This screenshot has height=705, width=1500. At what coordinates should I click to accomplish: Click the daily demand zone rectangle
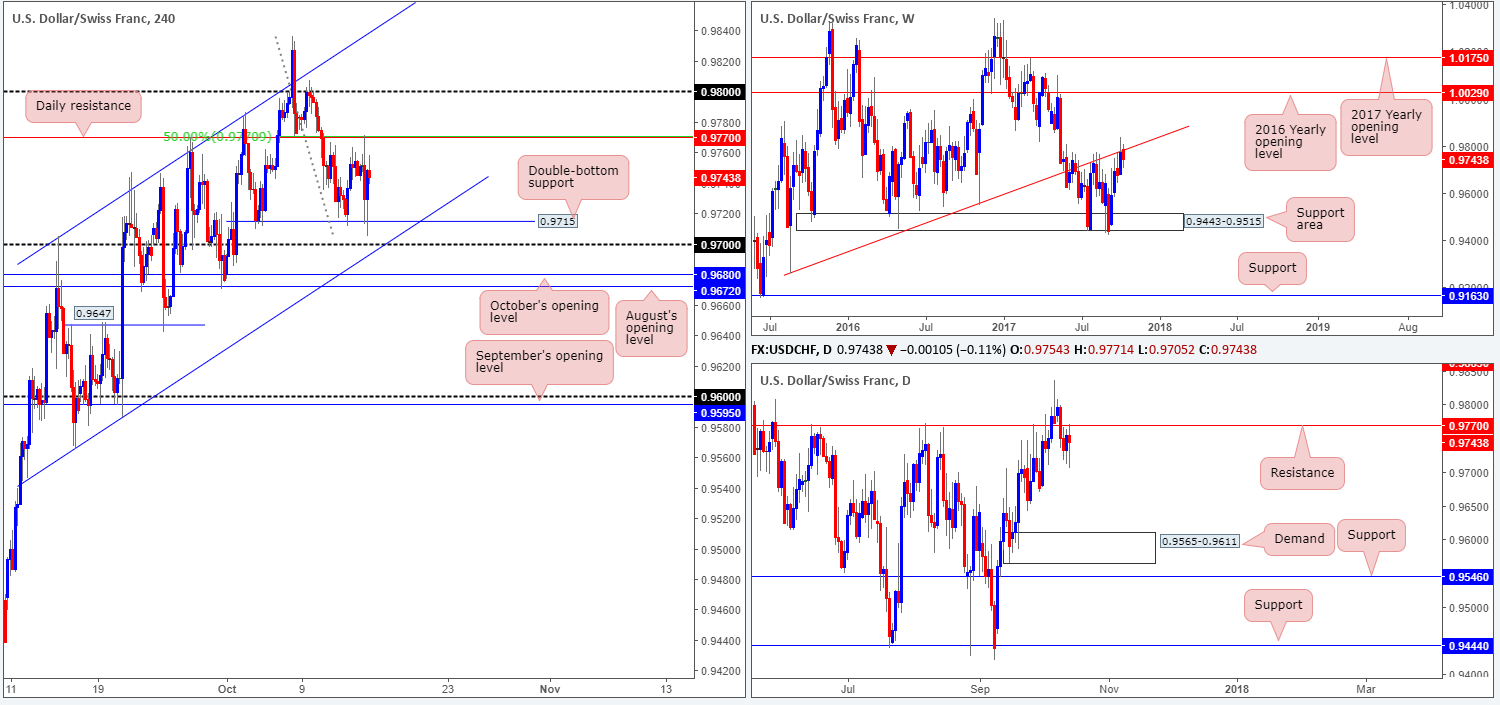tap(1081, 547)
